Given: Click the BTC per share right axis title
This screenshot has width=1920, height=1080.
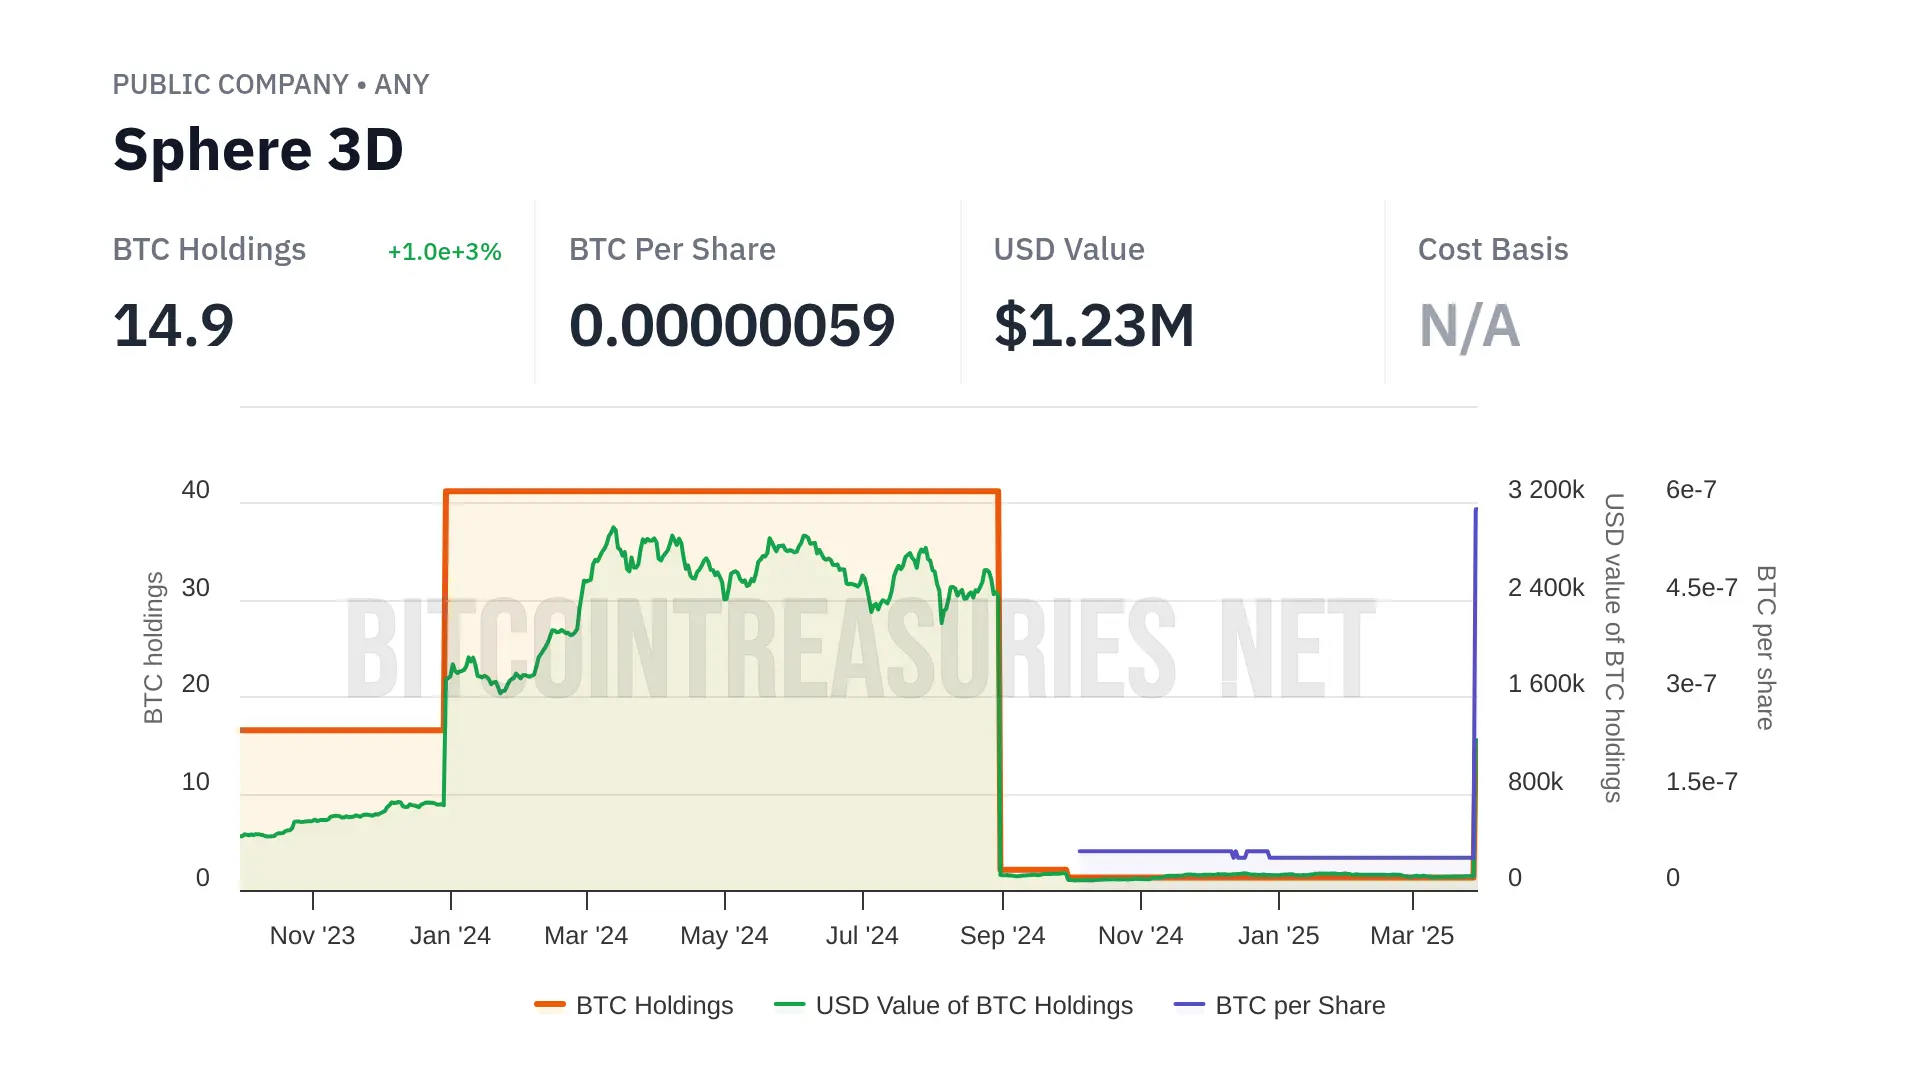Looking at the screenshot, I should 1766,647.
